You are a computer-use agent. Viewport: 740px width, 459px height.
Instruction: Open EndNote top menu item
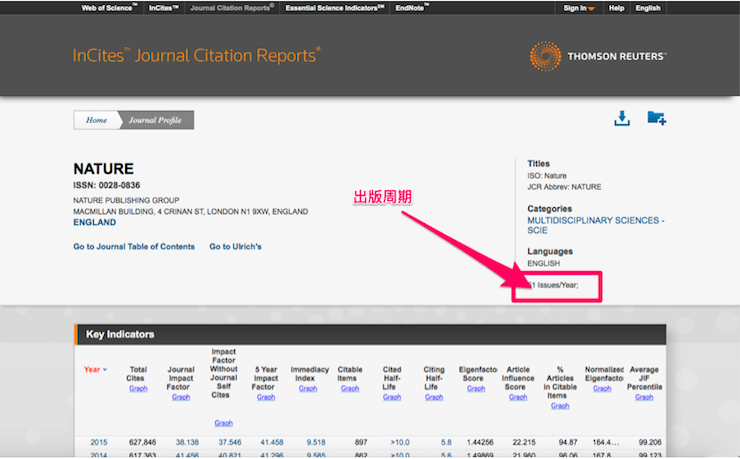click(412, 8)
